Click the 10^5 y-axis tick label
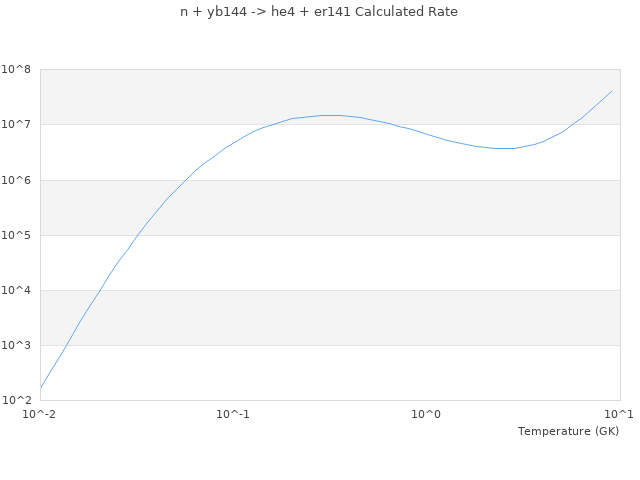Screen dimensions: 640x480 point(17,235)
